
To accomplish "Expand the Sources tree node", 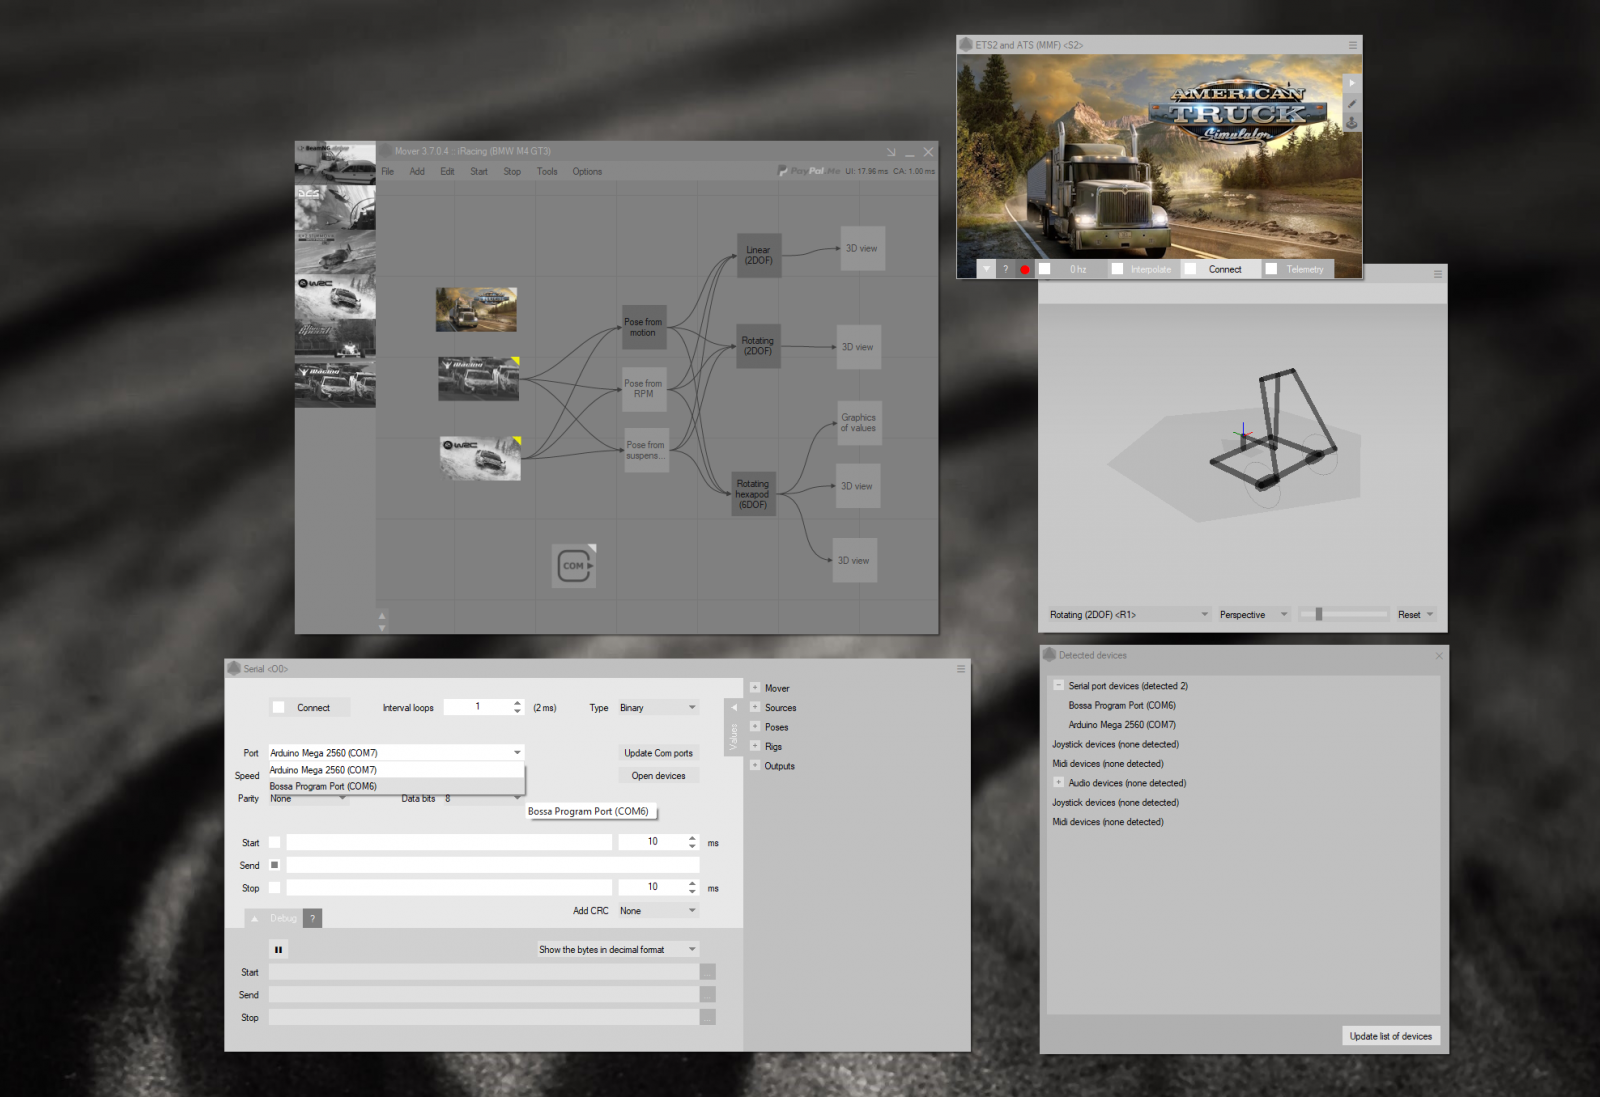I will tap(755, 707).
